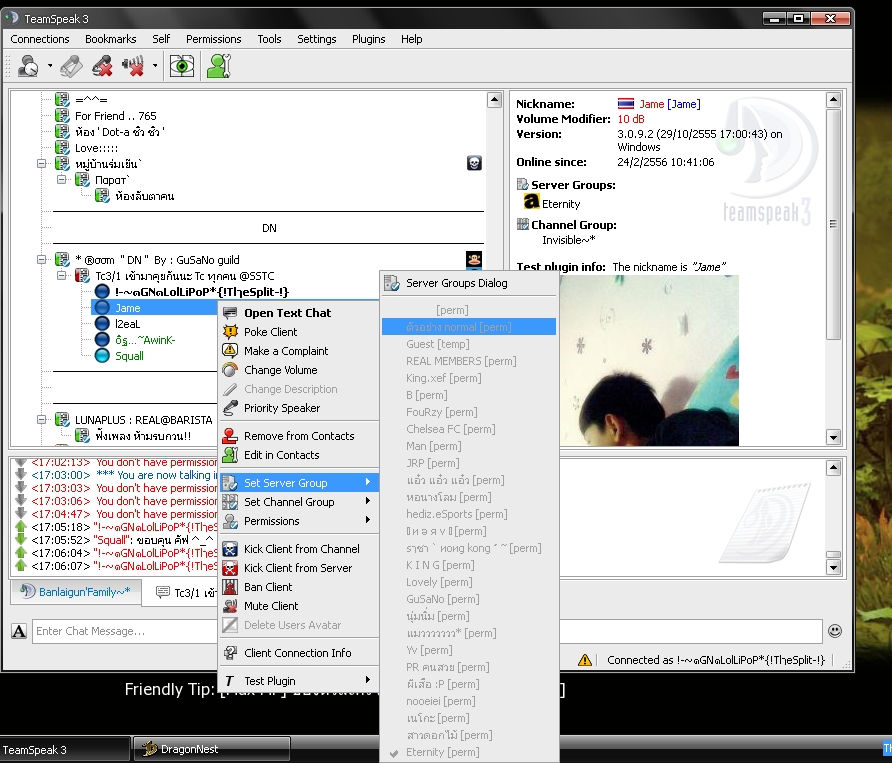Click the warning icon in status bar

[x=585, y=660]
